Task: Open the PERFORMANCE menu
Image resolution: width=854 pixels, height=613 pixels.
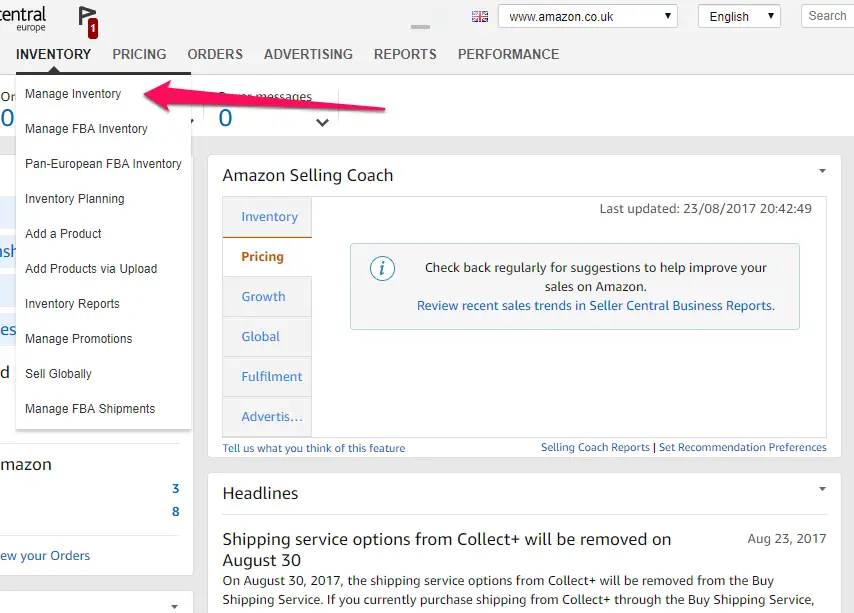Action: [508, 54]
